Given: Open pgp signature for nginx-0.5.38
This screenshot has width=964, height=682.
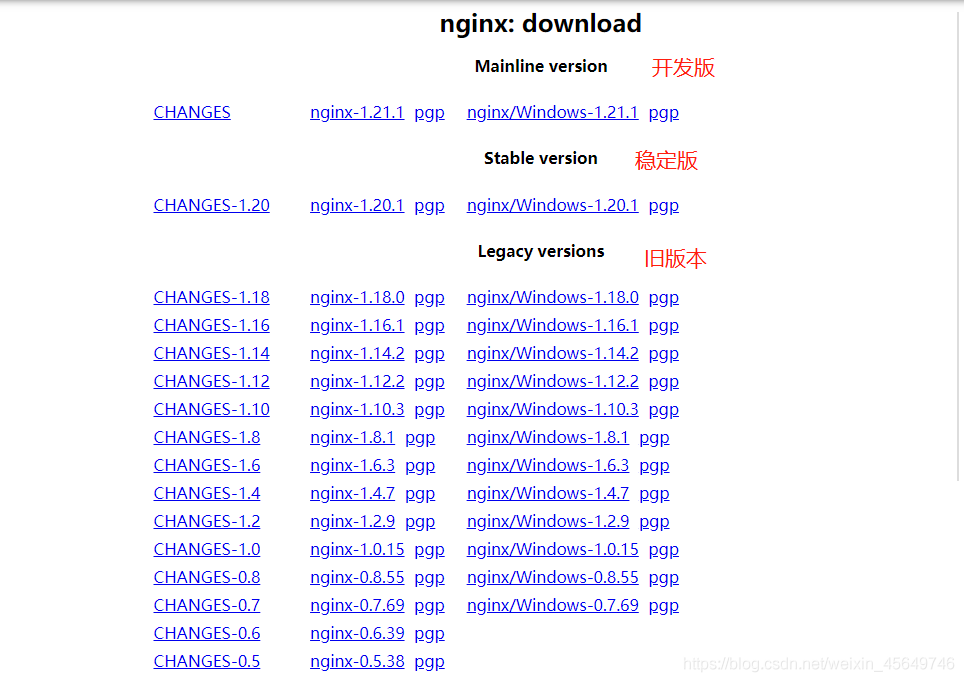Looking at the screenshot, I should click(429, 662).
